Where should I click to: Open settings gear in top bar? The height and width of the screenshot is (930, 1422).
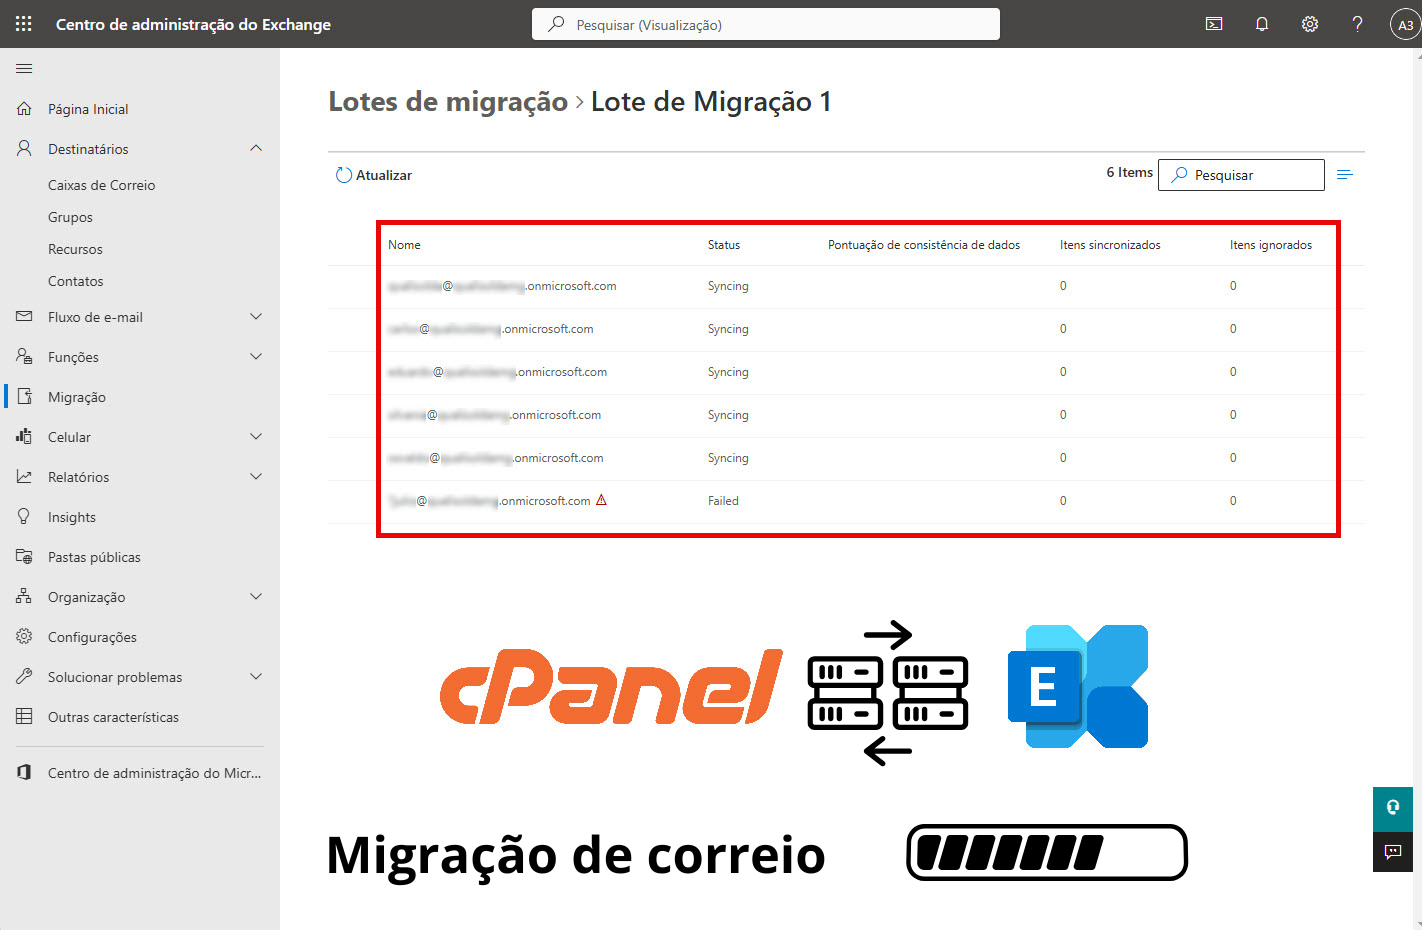click(1310, 24)
